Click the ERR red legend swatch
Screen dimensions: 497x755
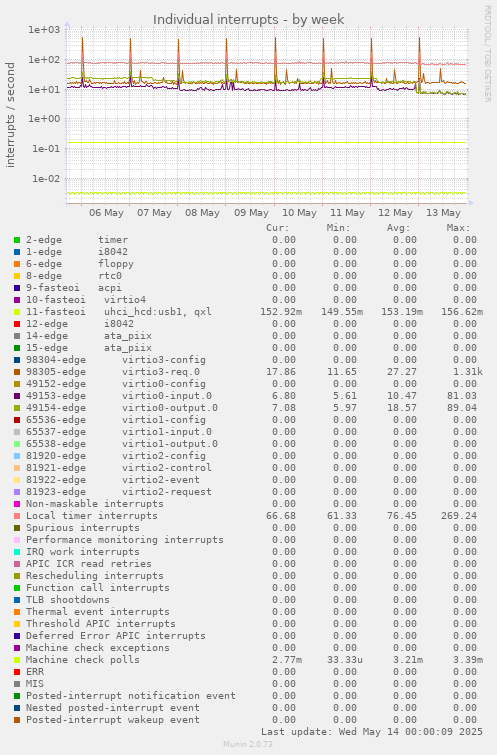click(x=17, y=672)
